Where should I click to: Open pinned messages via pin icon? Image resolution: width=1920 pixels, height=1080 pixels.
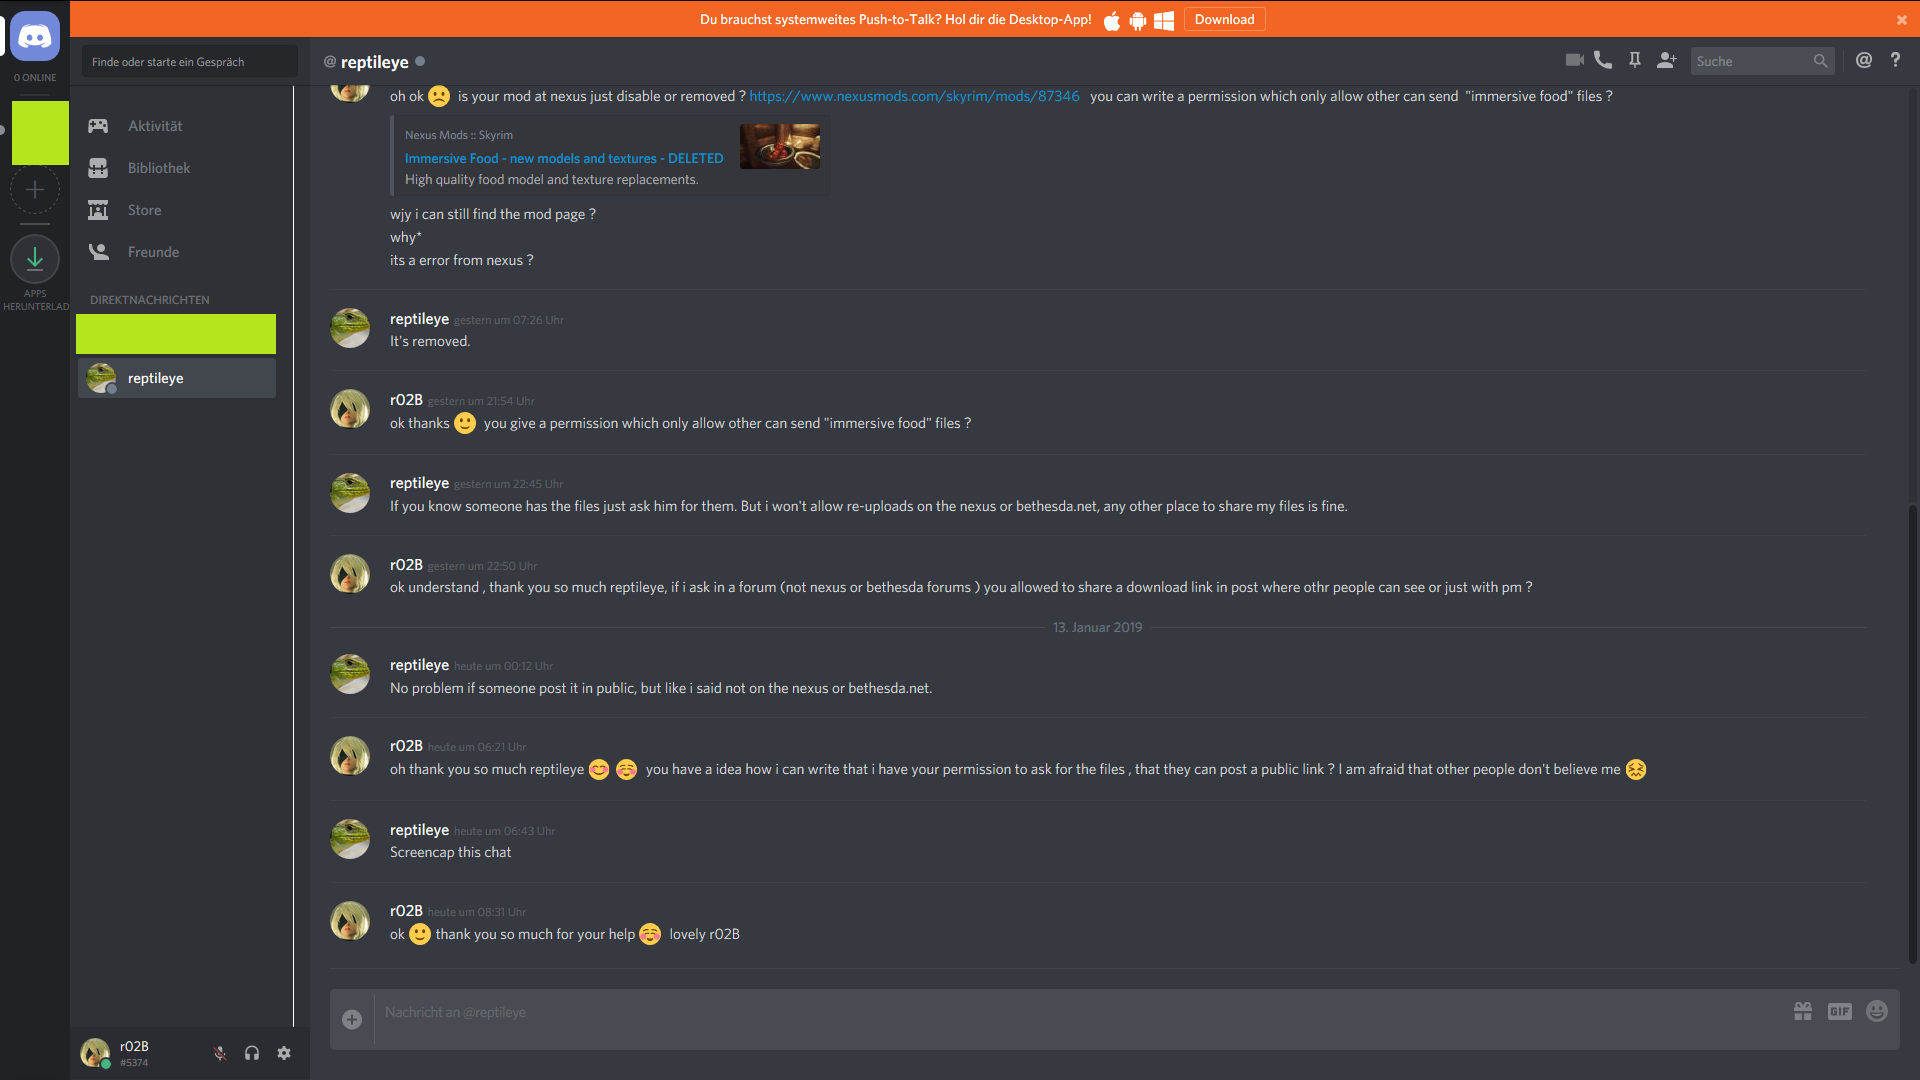1635,60
